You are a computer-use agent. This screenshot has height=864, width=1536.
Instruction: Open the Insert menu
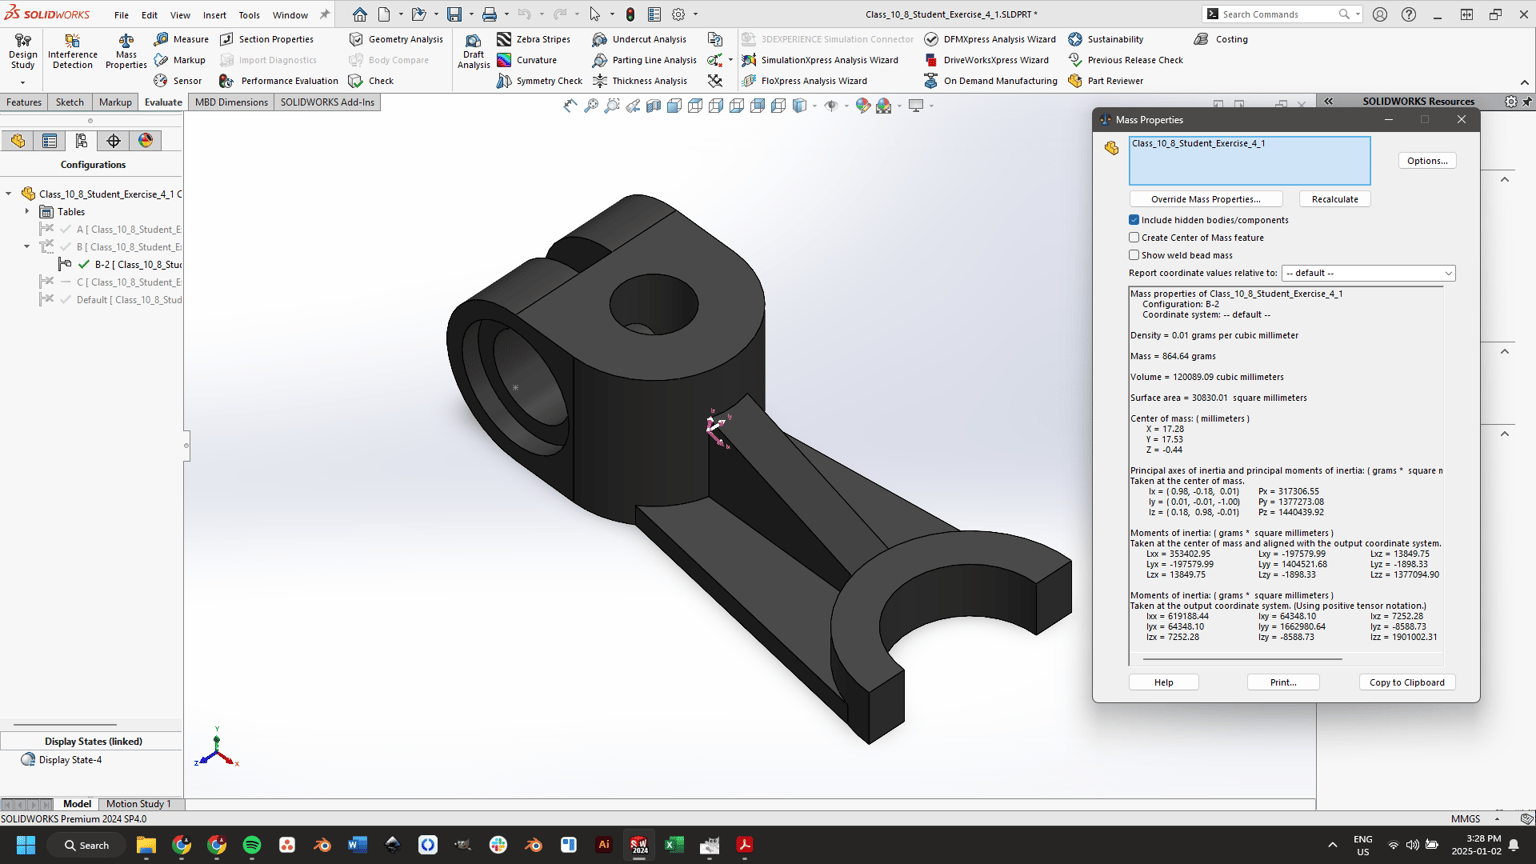214,15
